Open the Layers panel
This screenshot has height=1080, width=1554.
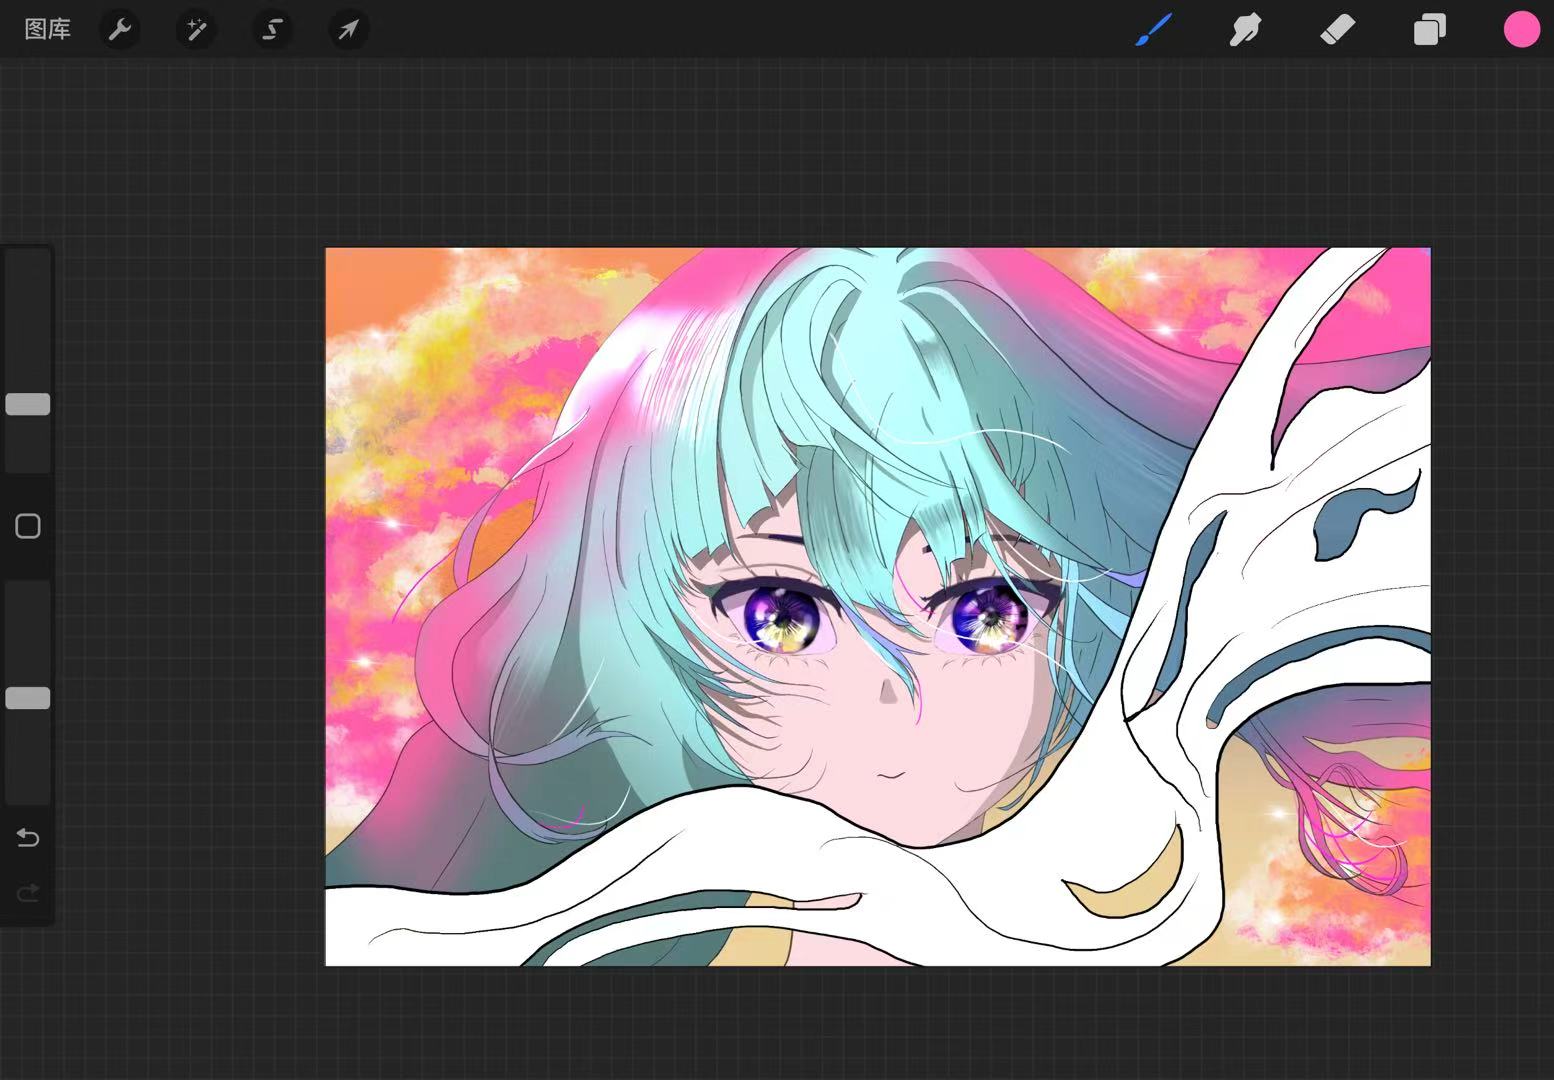(1429, 30)
